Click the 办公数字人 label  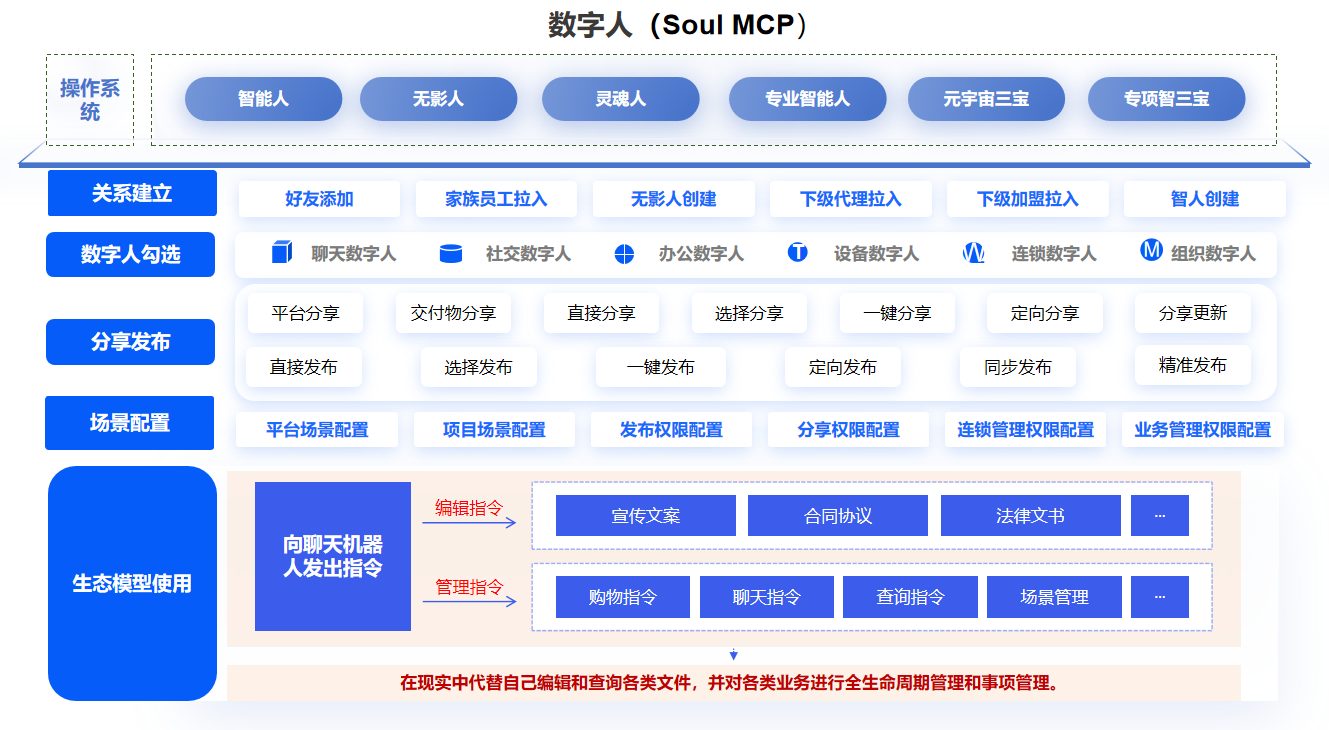[x=701, y=254]
